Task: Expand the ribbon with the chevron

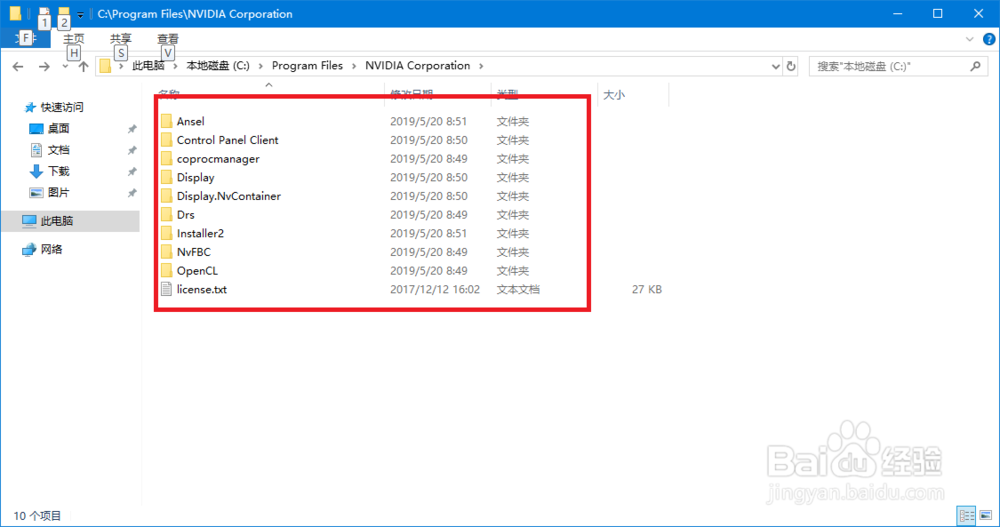Action: click(x=969, y=39)
